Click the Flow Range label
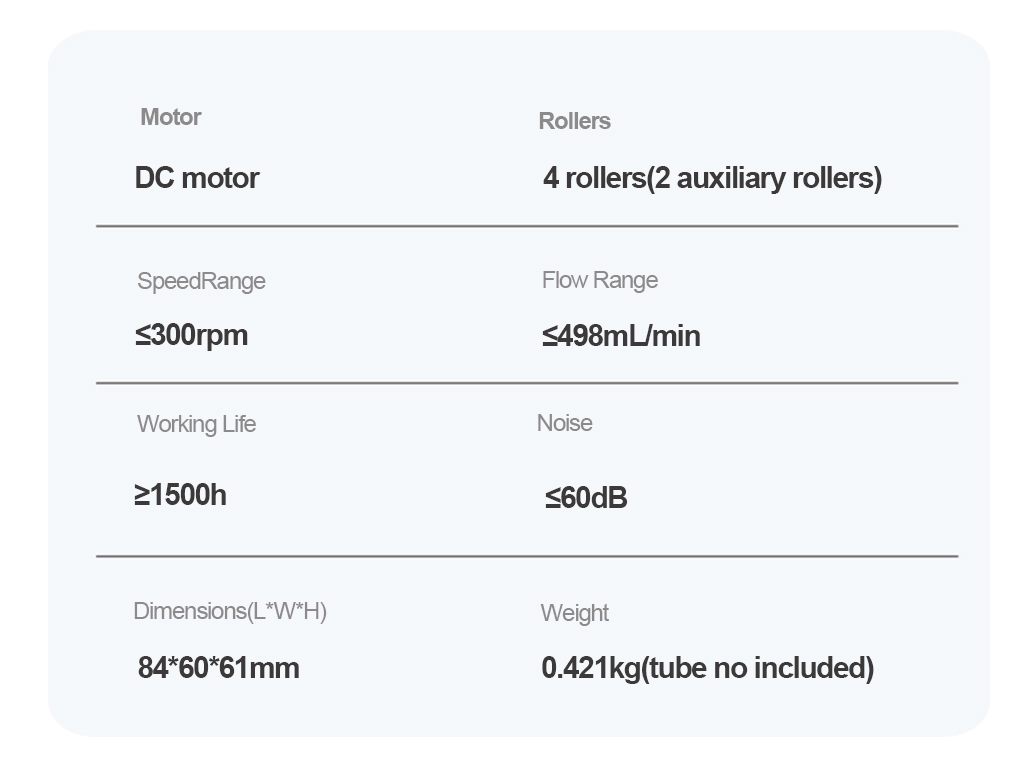 600,280
